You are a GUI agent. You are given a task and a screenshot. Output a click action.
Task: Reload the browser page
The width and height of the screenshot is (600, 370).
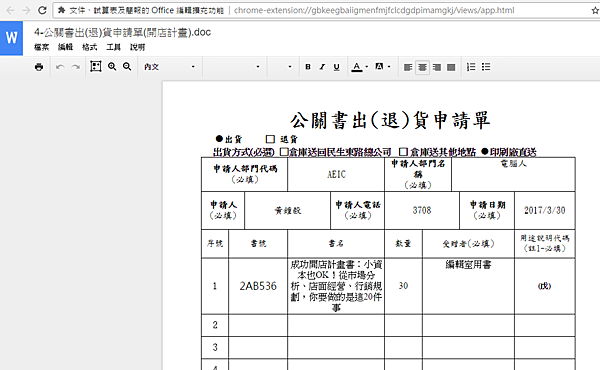coord(42,10)
